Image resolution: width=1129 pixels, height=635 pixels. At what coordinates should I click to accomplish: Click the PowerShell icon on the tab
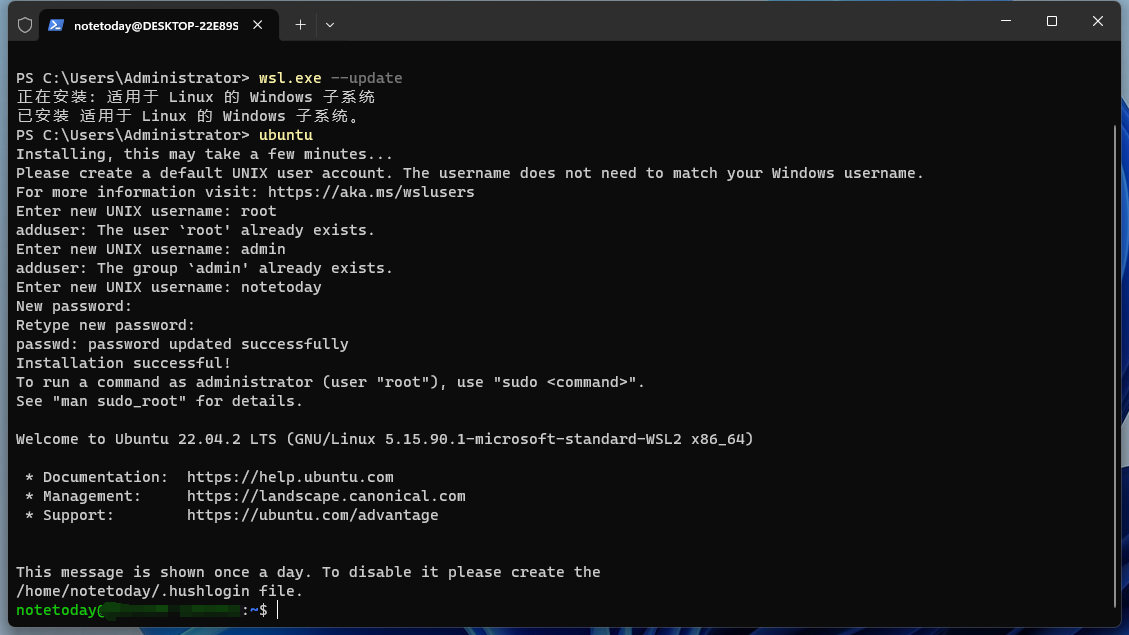click(x=56, y=25)
